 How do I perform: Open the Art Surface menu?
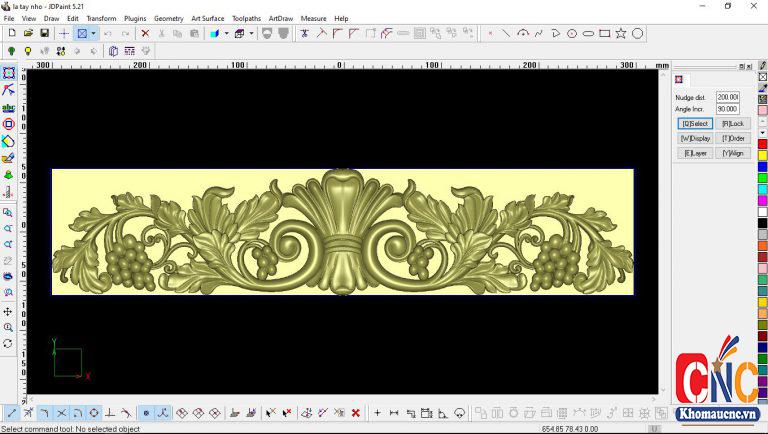208,18
